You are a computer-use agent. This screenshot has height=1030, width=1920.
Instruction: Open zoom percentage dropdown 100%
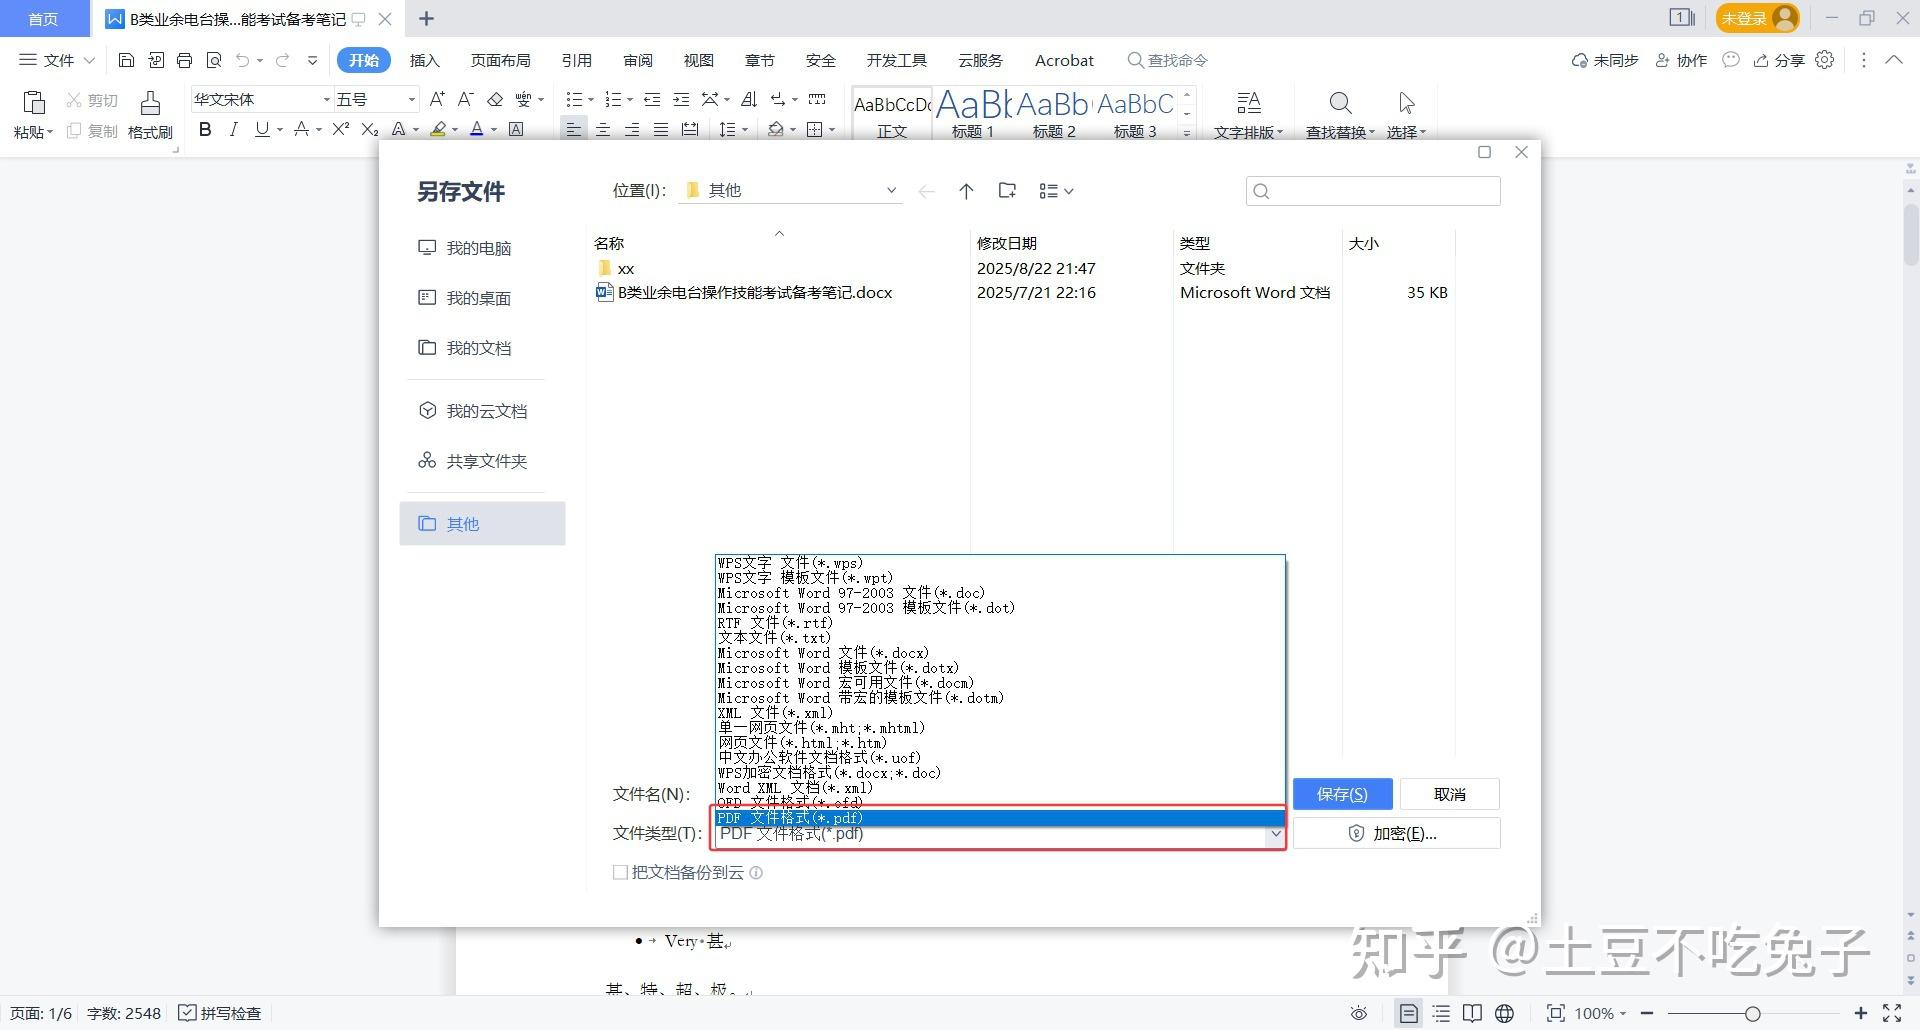point(1600,1013)
